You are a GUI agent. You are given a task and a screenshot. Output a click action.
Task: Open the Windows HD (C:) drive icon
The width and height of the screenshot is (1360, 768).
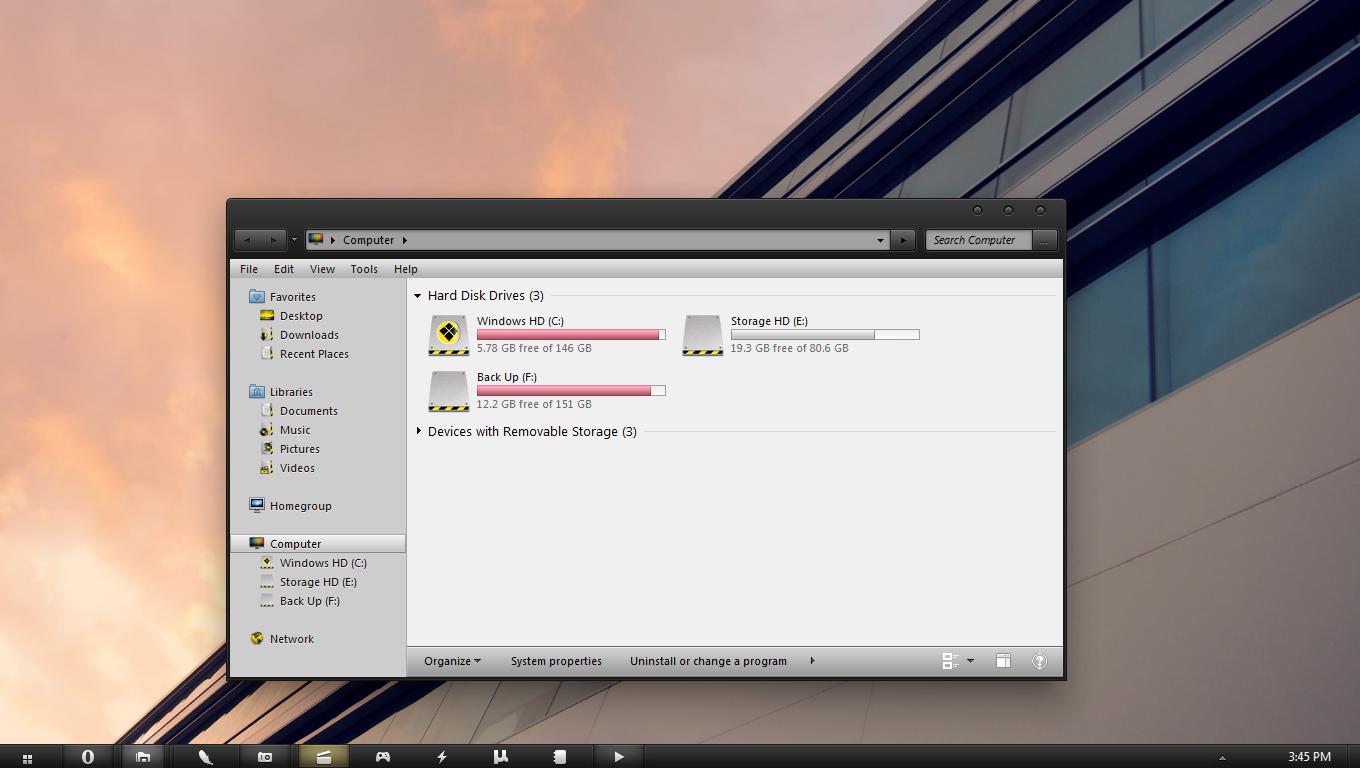tap(448, 335)
